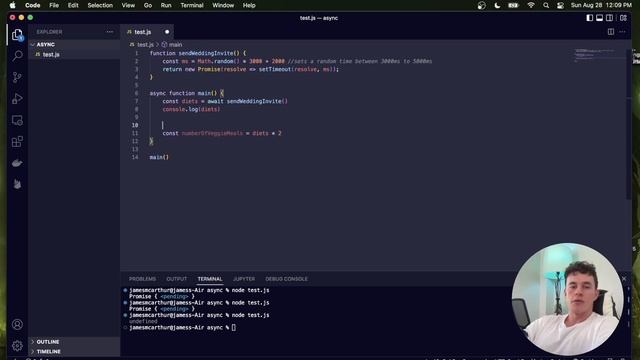Click the editor vertical scrollbar
The image size is (640, 360).
(x=629, y=124)
